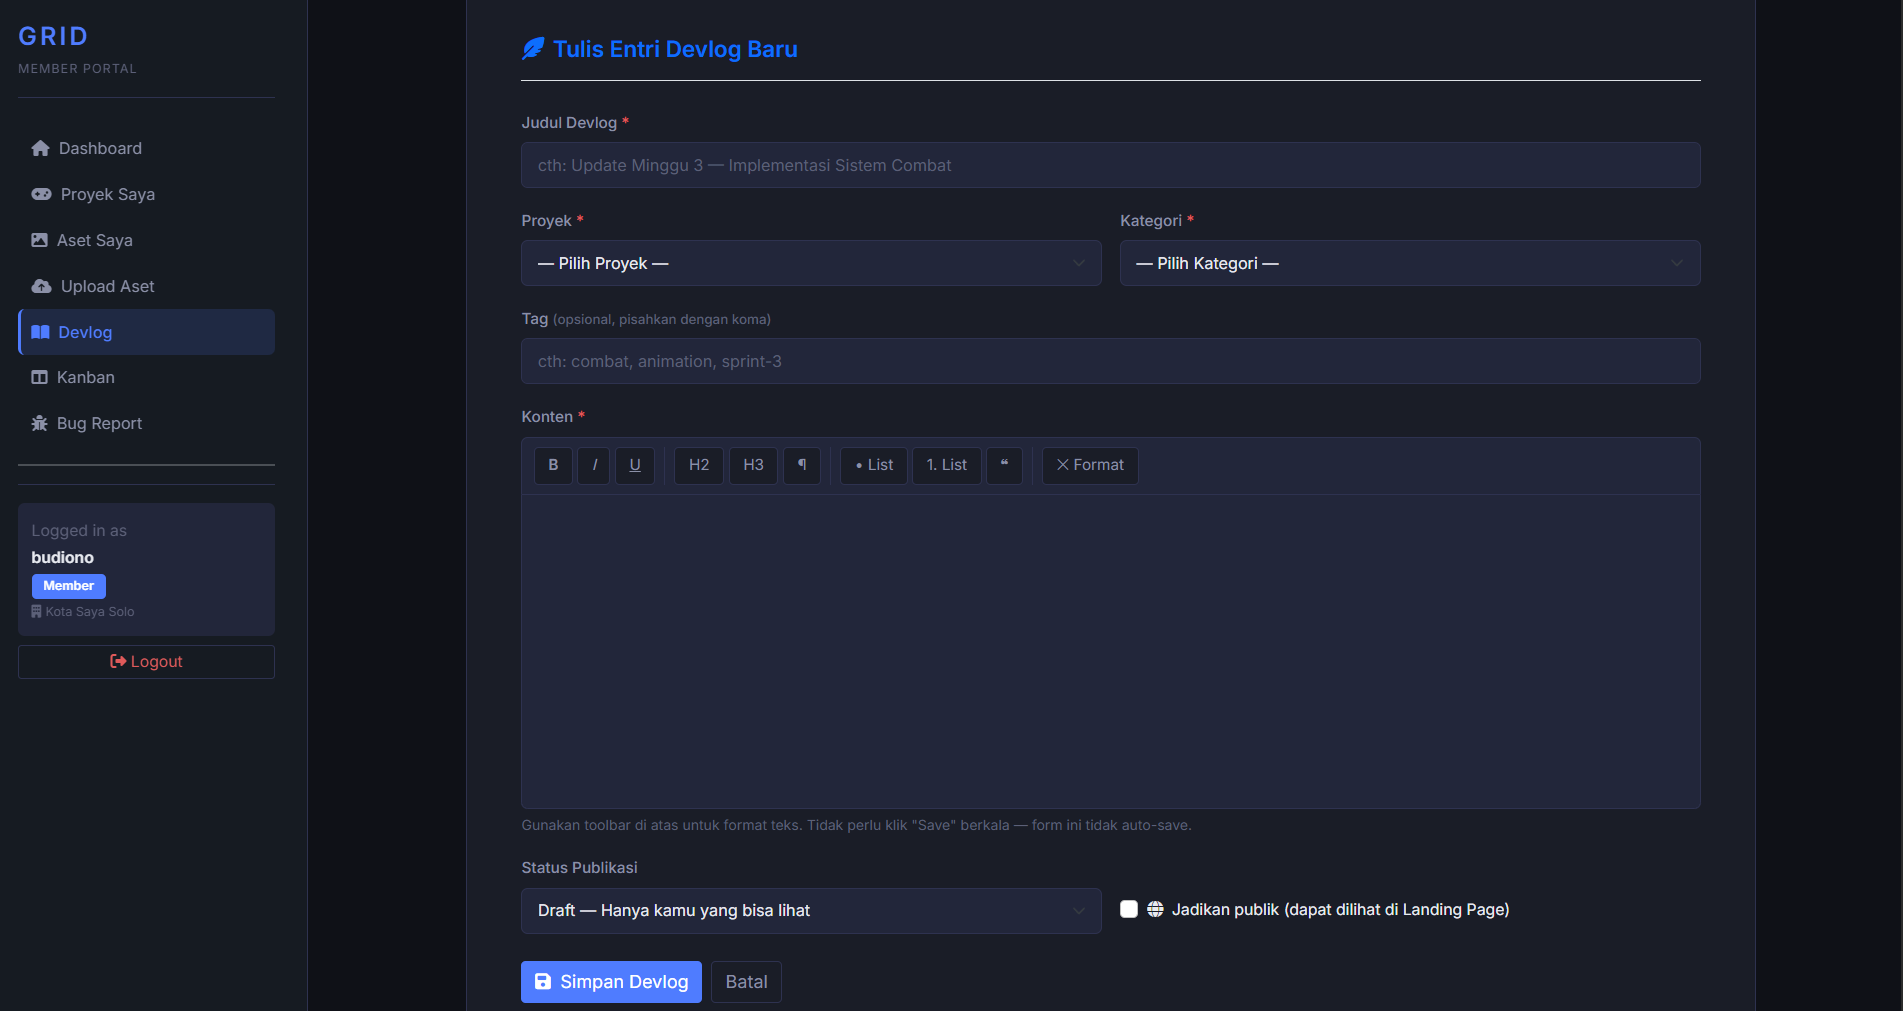Focus the Tag input field
The height and width of the screenshot is (1011, 1903).
click(1110, 361)
